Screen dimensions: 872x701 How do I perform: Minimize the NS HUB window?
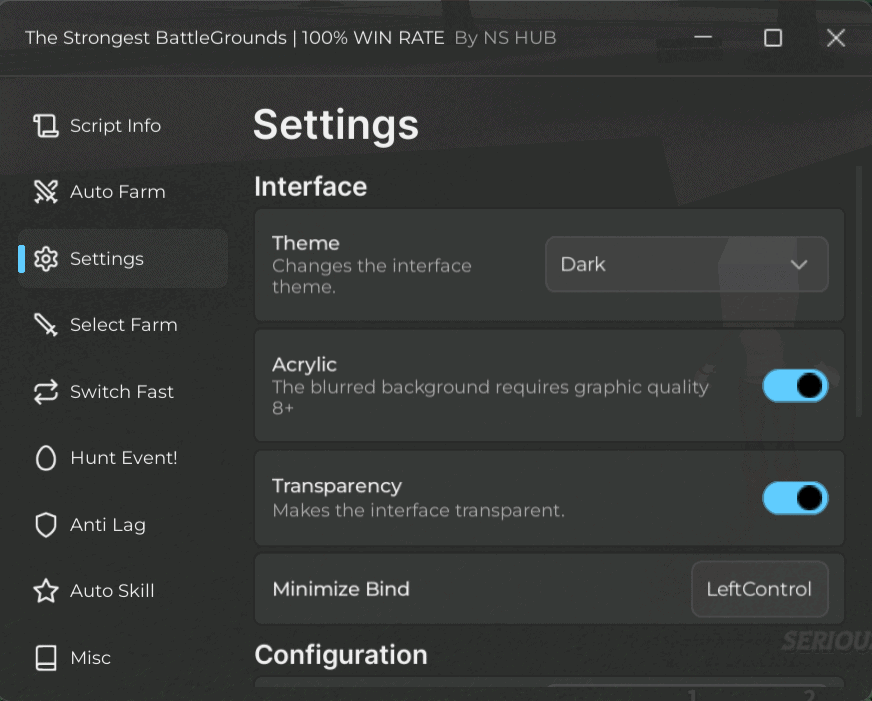pyautogui.click(x=703, y=38)
